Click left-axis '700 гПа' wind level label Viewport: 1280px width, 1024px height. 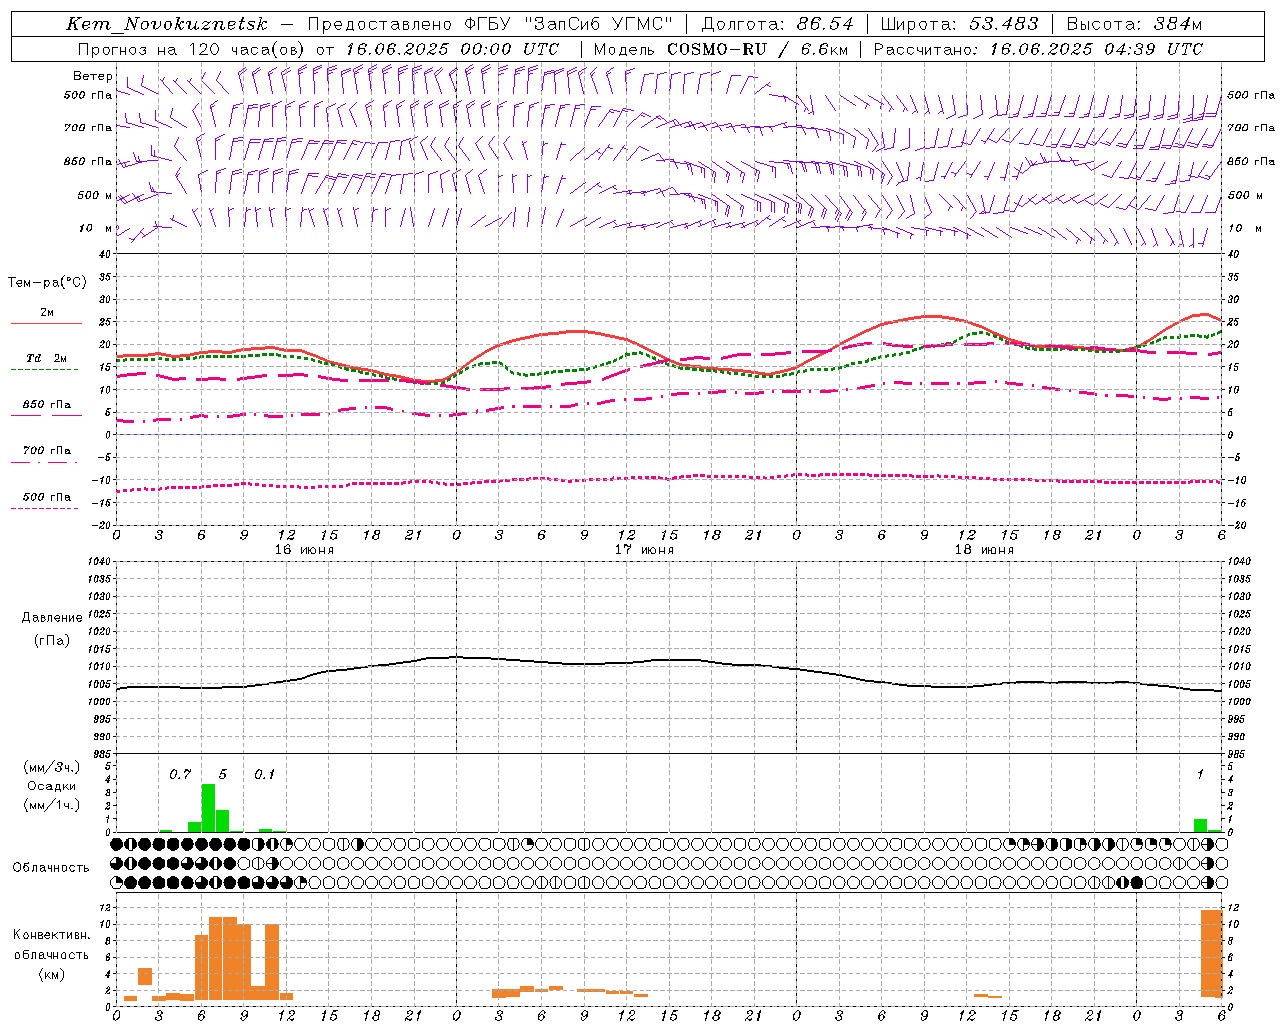(88, 128)
